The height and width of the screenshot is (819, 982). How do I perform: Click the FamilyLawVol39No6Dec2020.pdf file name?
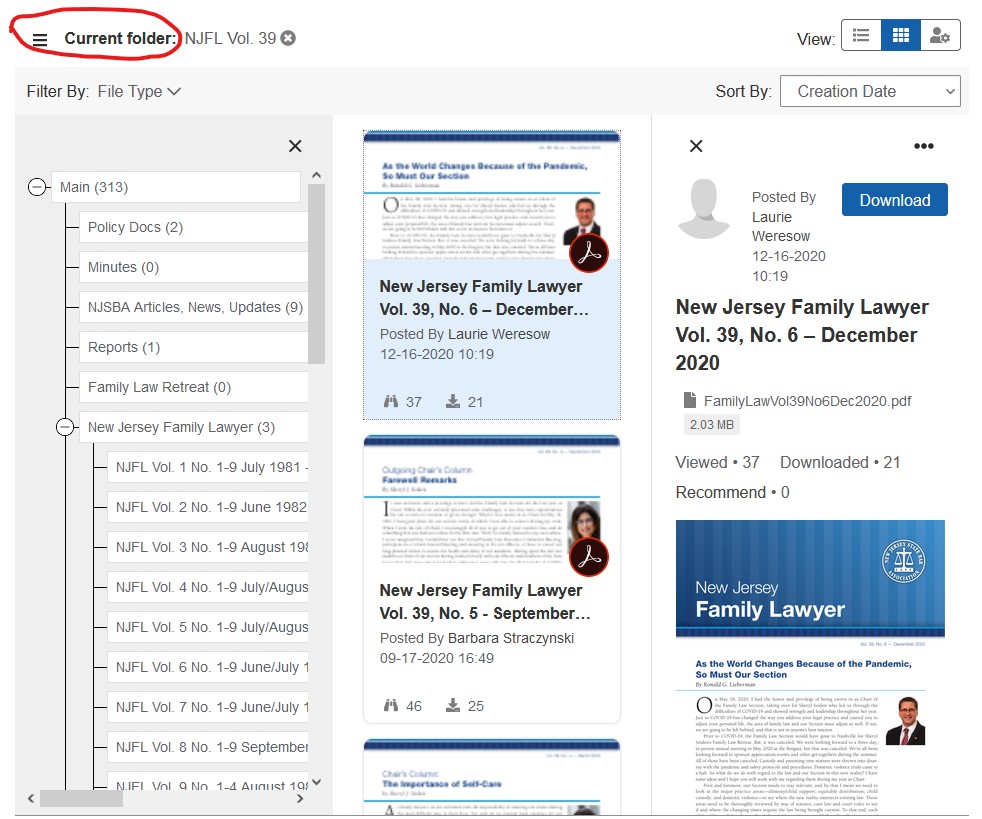[807, 401]
